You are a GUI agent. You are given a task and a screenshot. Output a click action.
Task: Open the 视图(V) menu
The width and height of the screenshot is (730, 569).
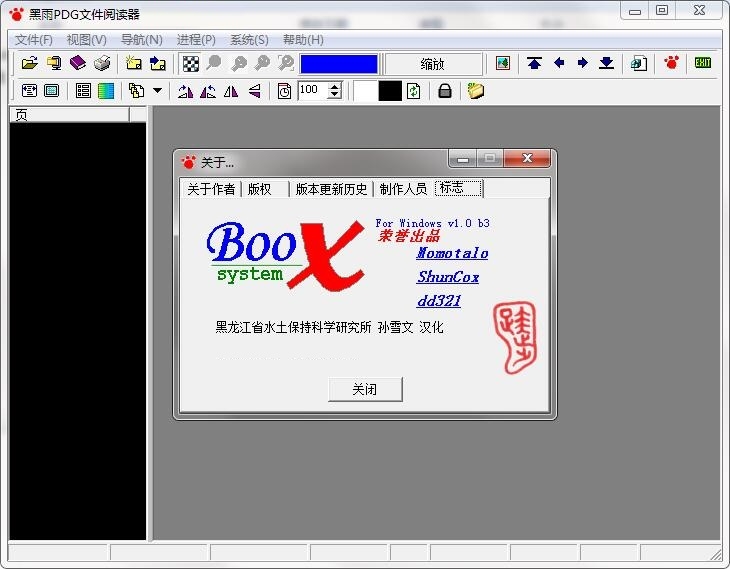pyautogui.click(x=87, y=40)
